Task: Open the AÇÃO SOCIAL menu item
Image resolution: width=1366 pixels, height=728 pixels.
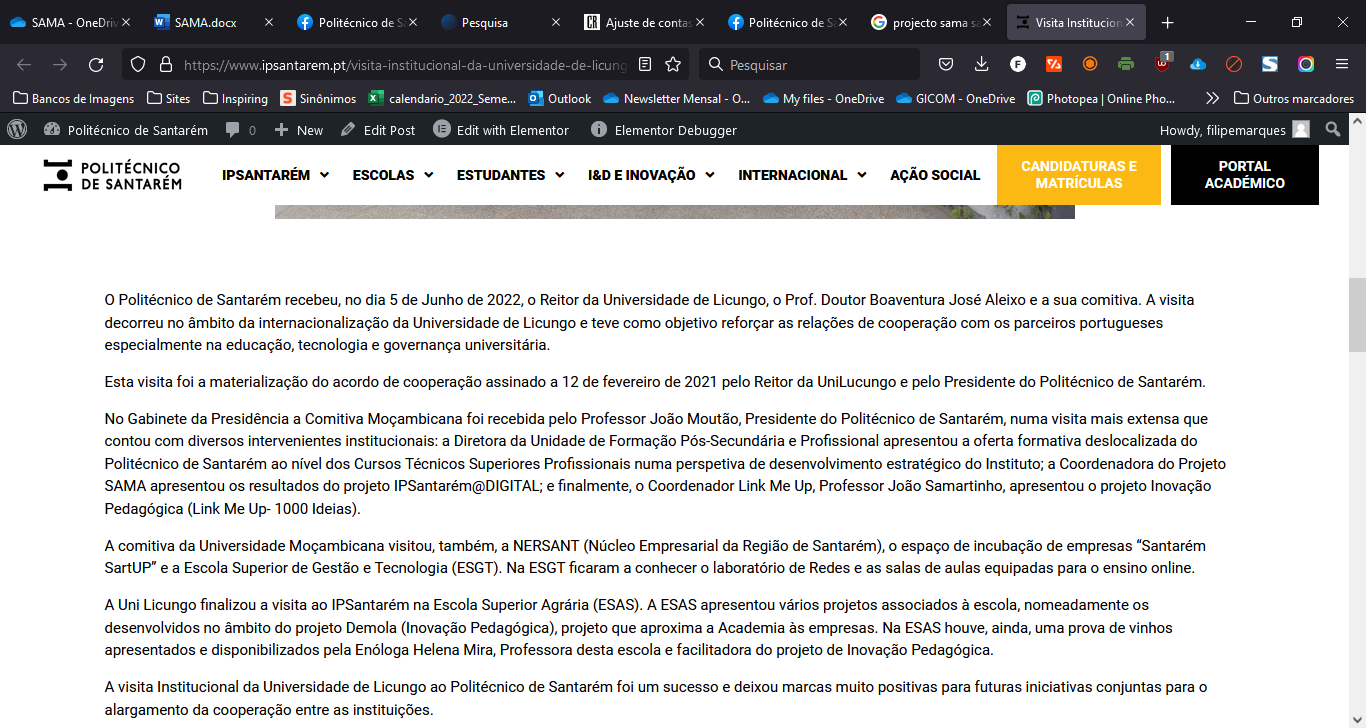Action: [x=935, y=175]
